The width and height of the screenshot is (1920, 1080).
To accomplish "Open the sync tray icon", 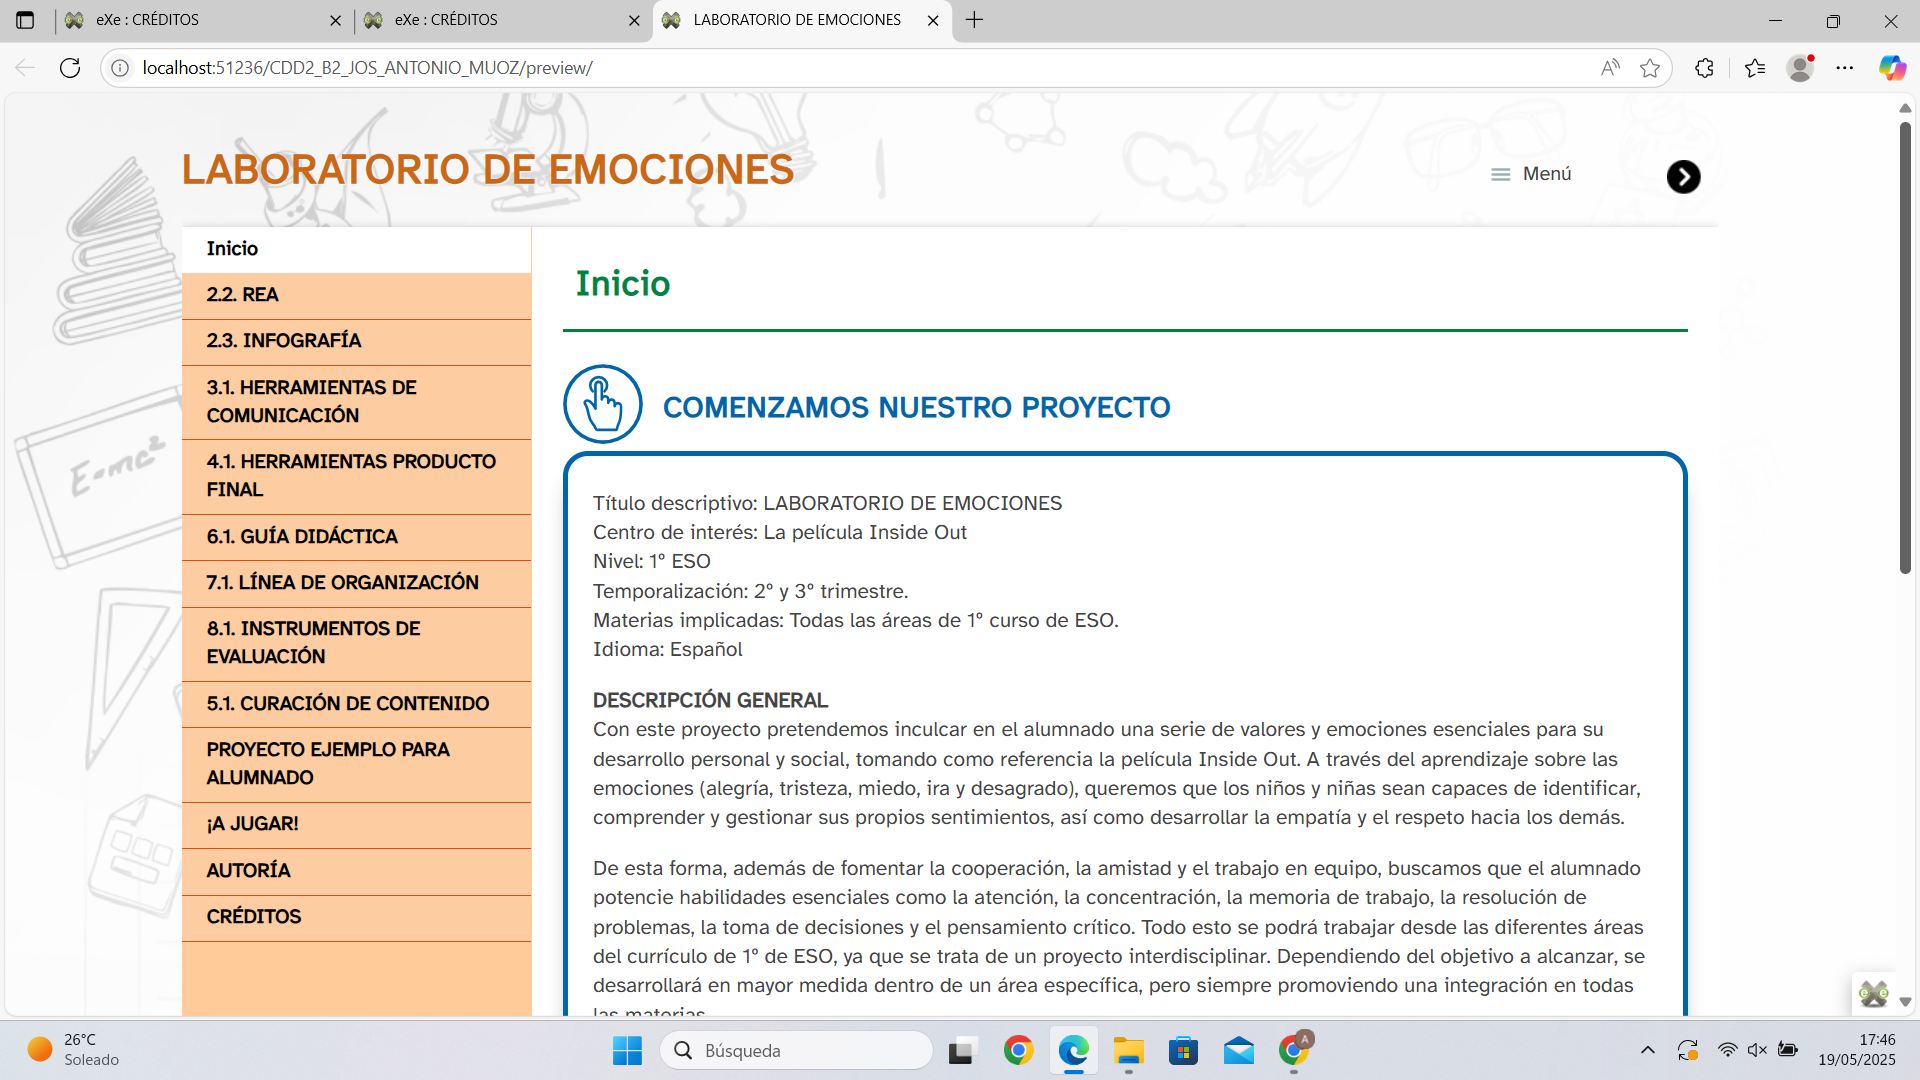I will click(1688, 1051).
